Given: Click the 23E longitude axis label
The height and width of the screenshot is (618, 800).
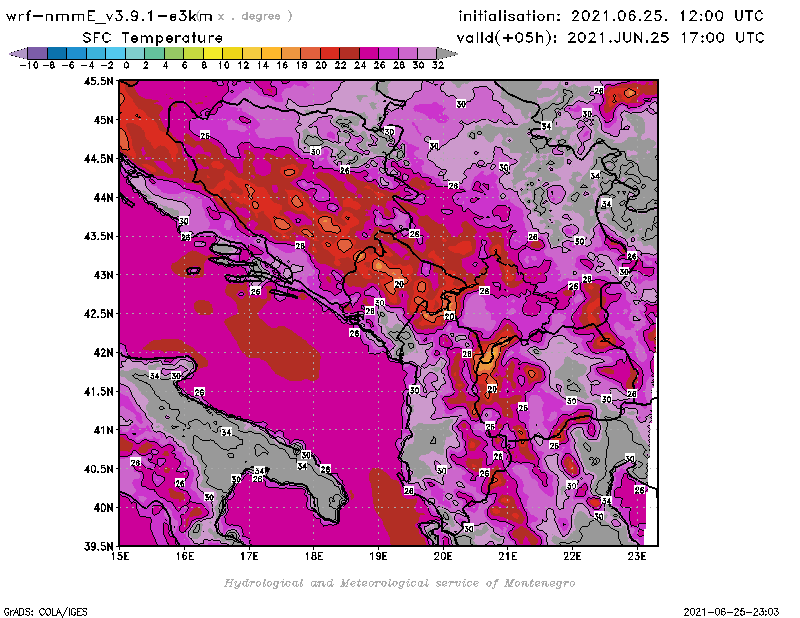Looking at the screenshot, I should coord(636,556).
